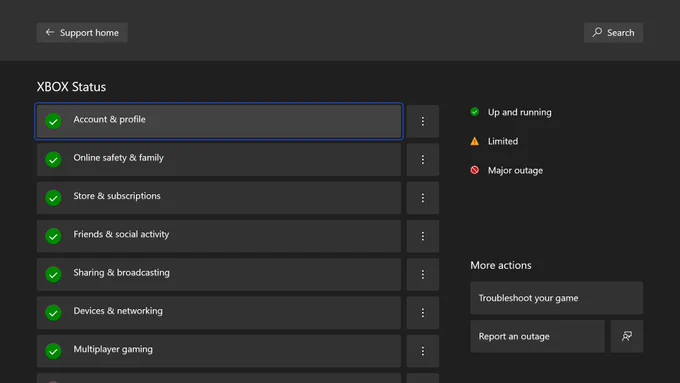The image size is (680, 383).
Task: Select the Devices & networking status row
Action: 219,313
